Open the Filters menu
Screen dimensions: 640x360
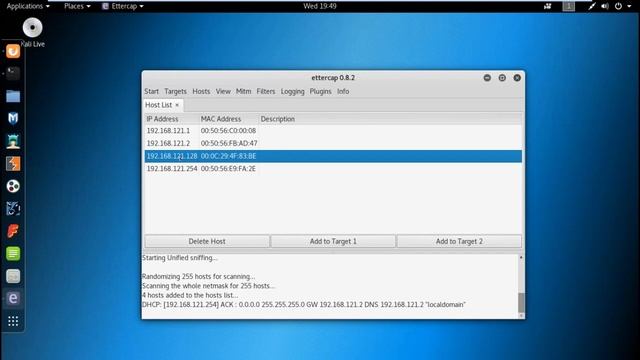266,91
